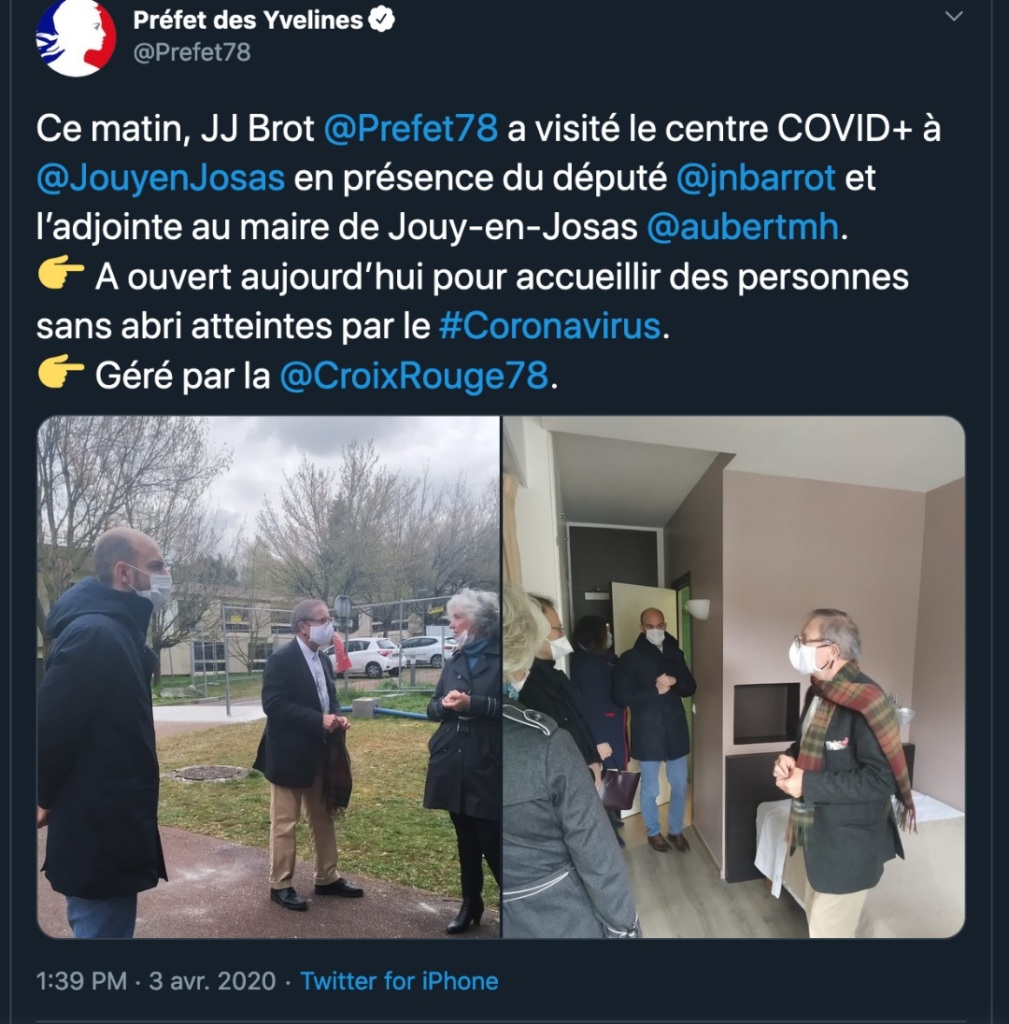Click the 3 avr. 2020 date
Viewport: 1009px width, 1024px height.
pyautogui.click(x=213, y=981)
